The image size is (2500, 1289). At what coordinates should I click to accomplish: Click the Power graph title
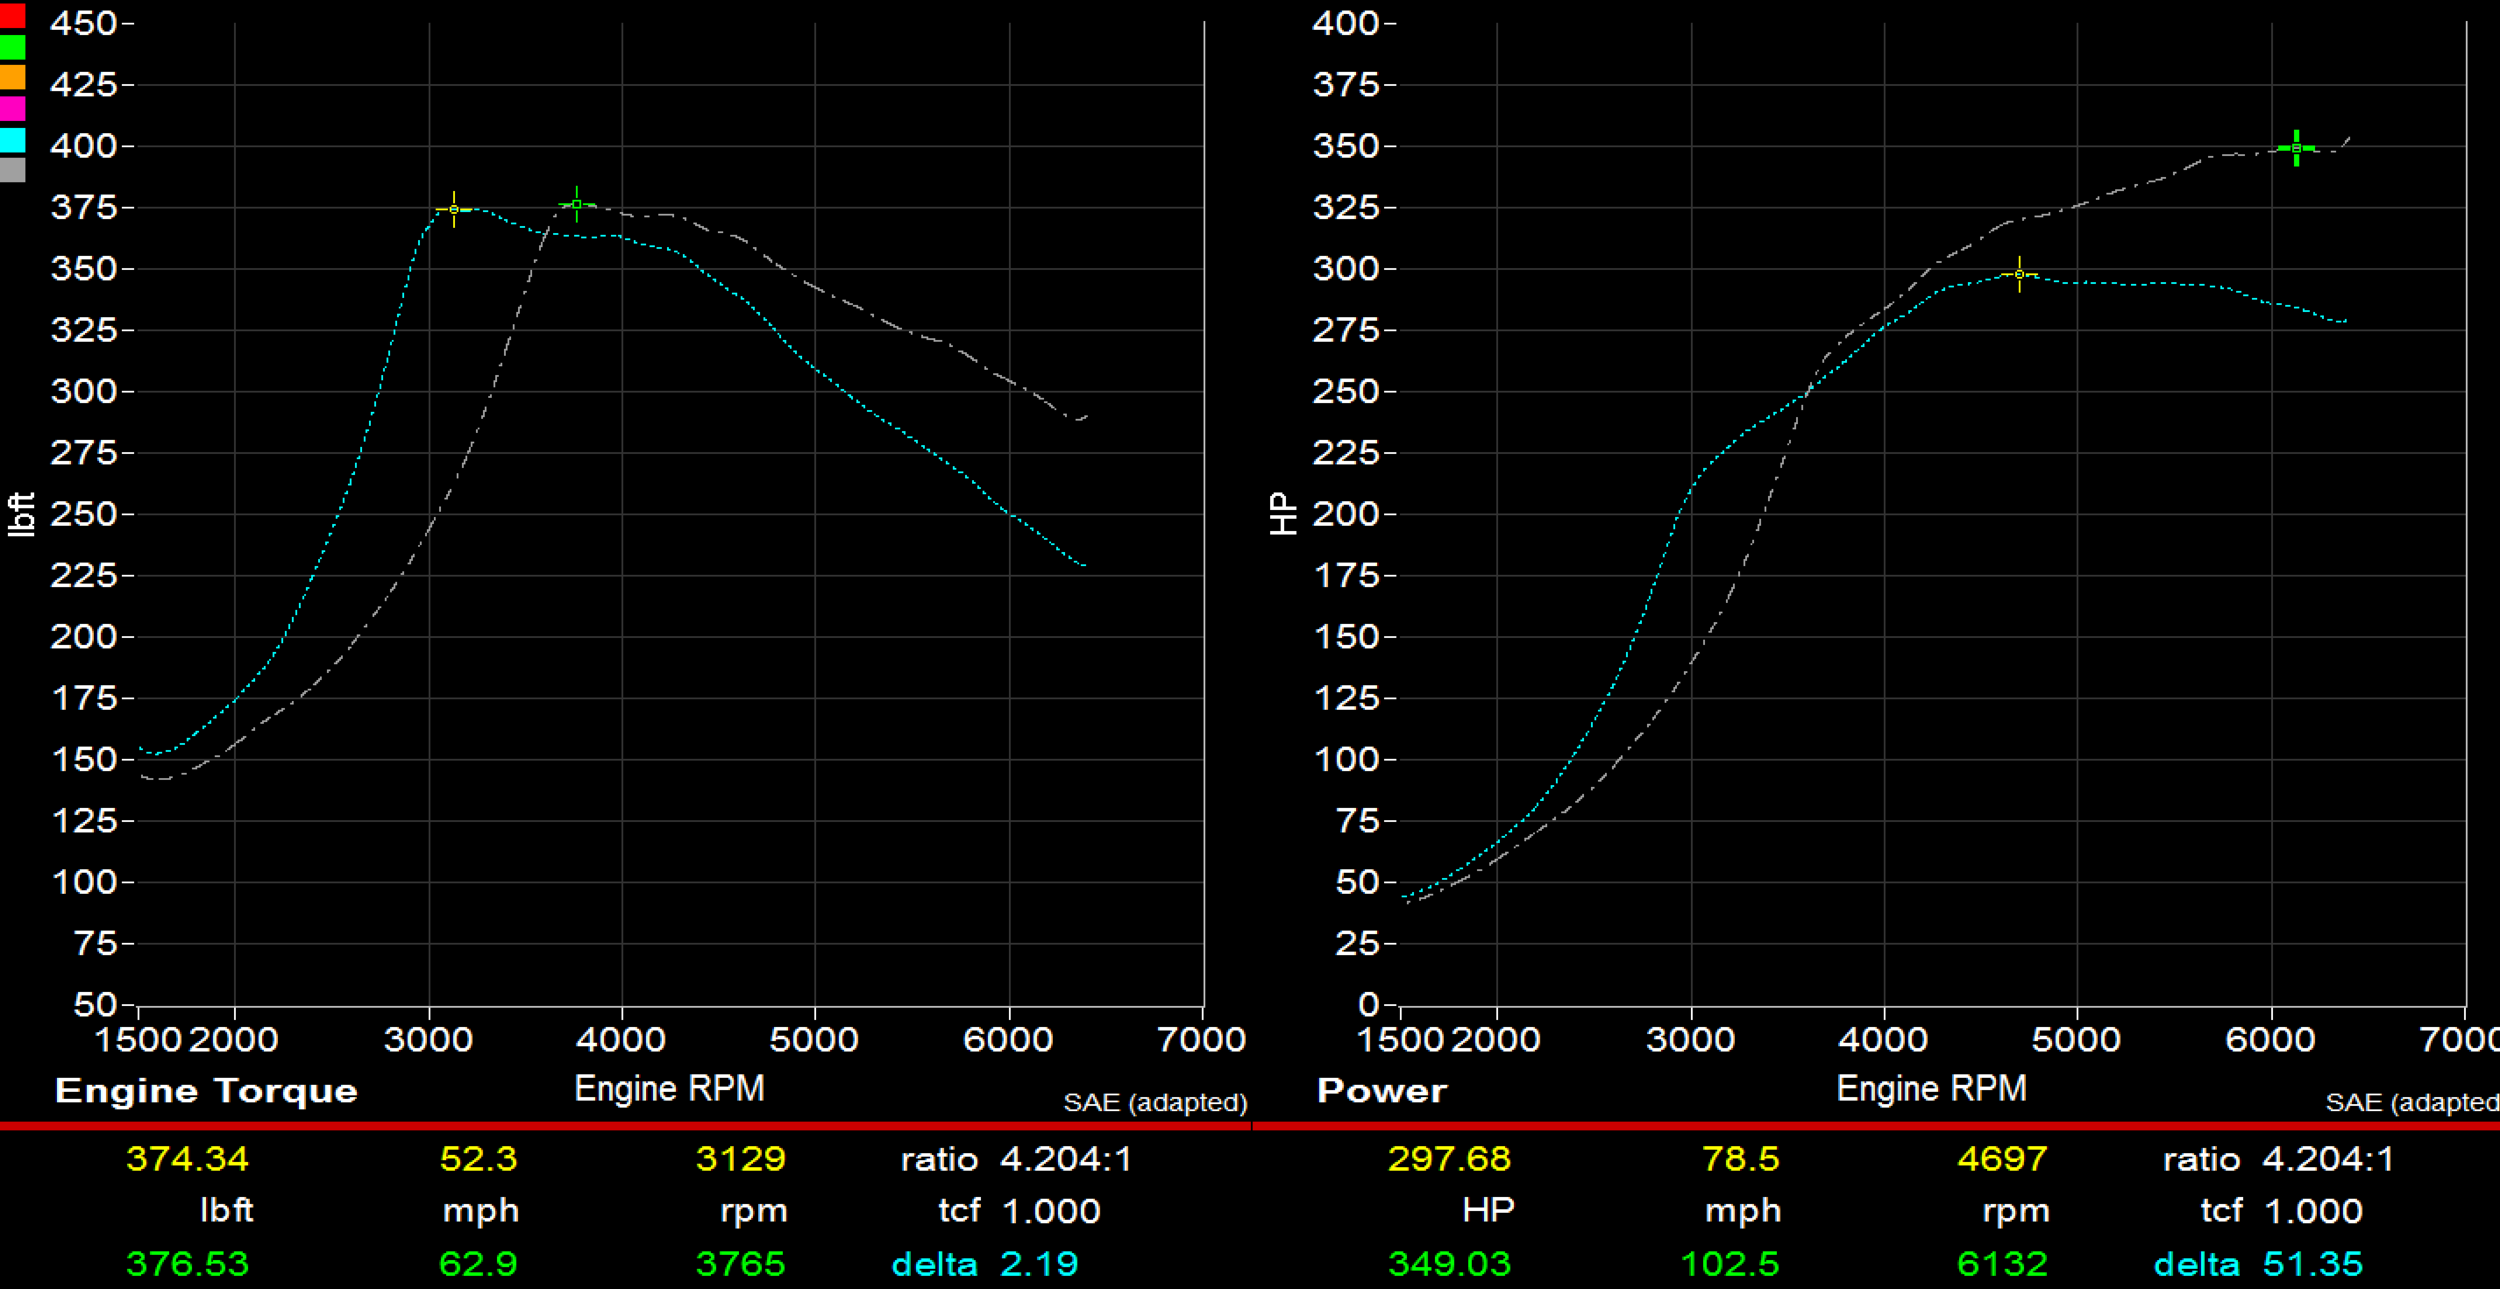(1381, 1090)
